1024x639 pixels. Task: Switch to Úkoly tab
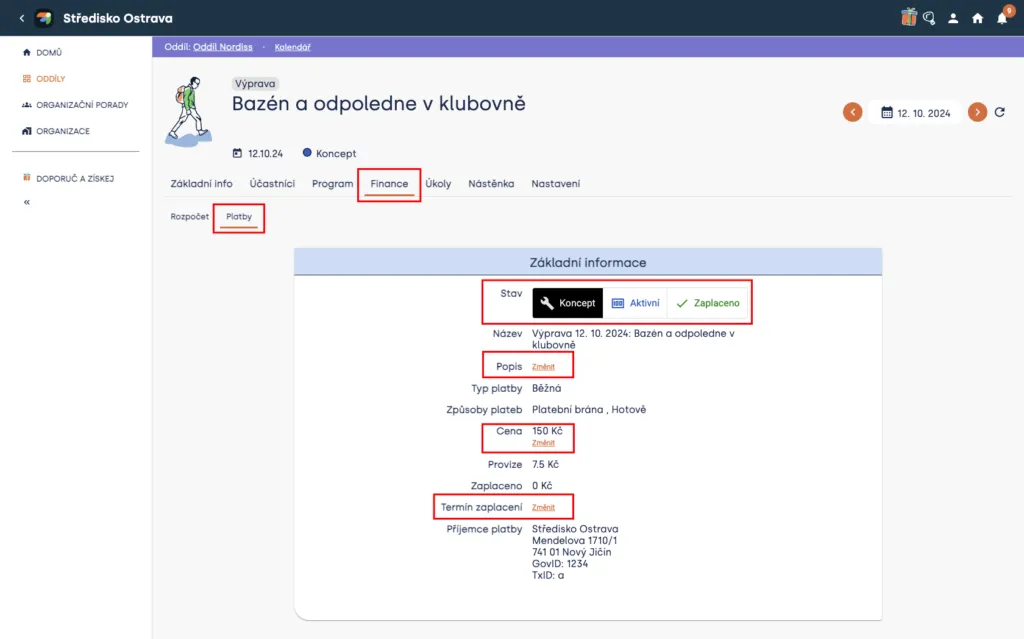pyautogui.click(x=438, y=184)
